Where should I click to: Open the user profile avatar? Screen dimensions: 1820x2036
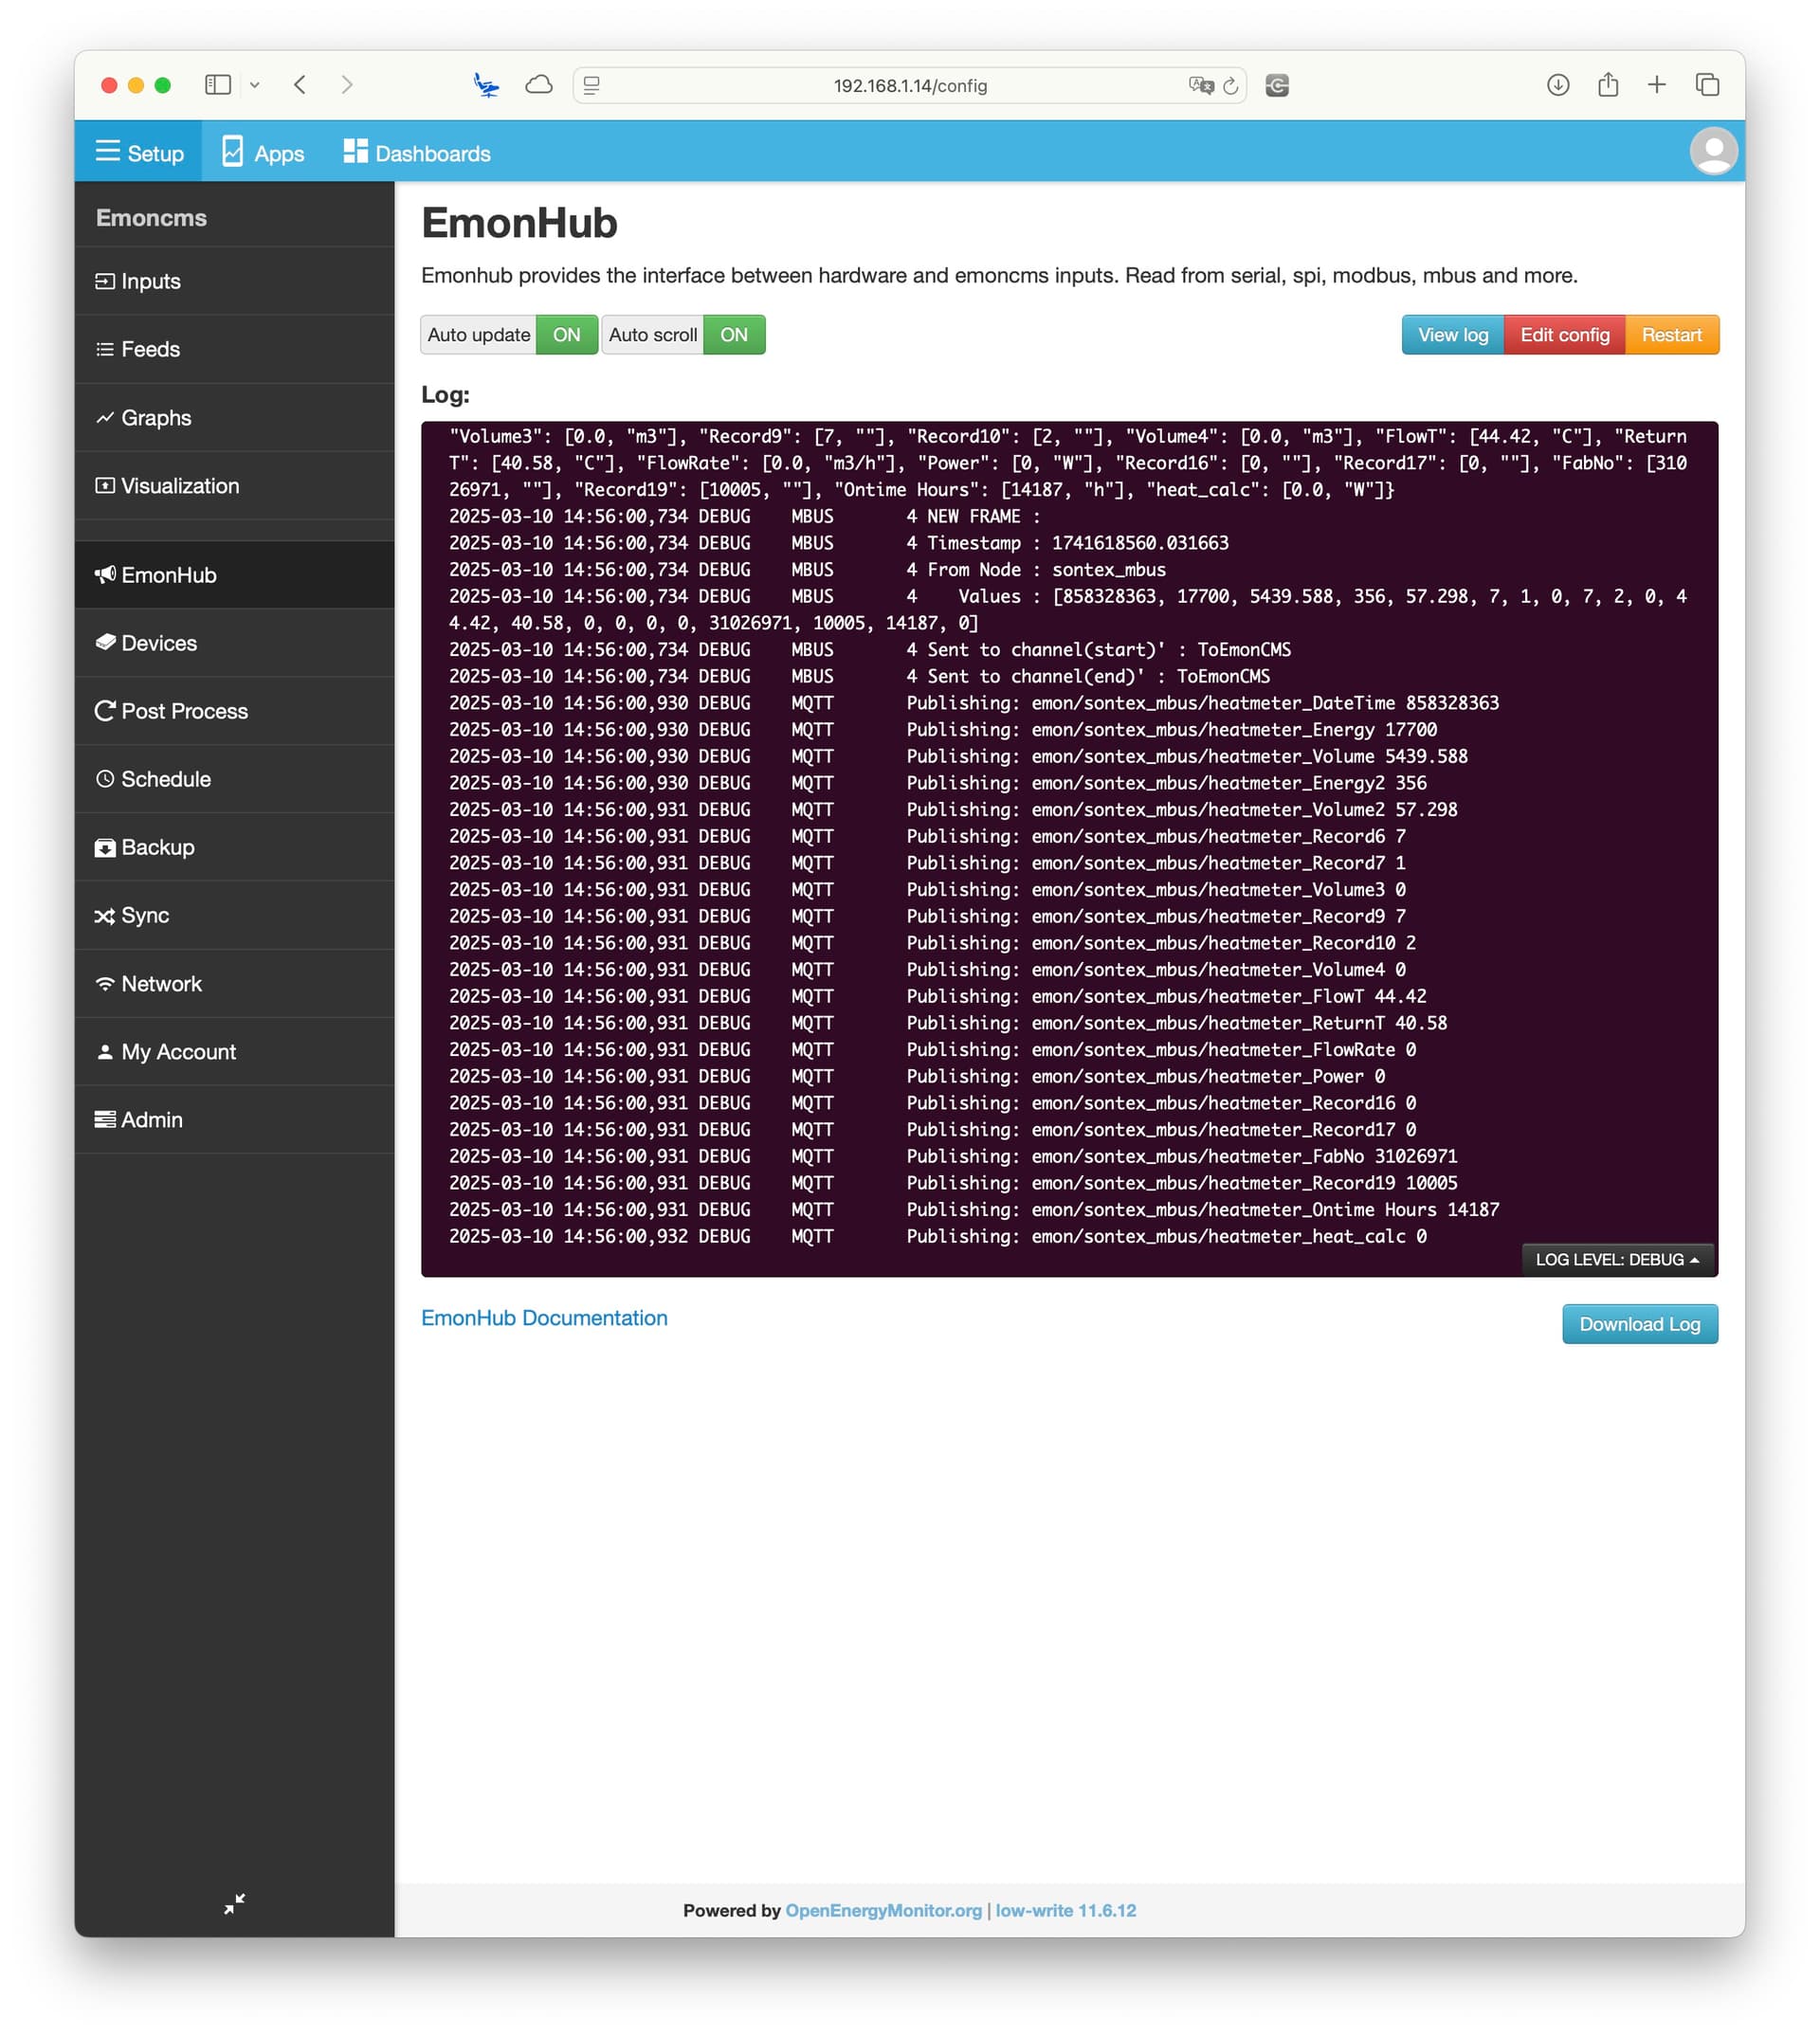pyautogui.click(x=1713, y=151)
